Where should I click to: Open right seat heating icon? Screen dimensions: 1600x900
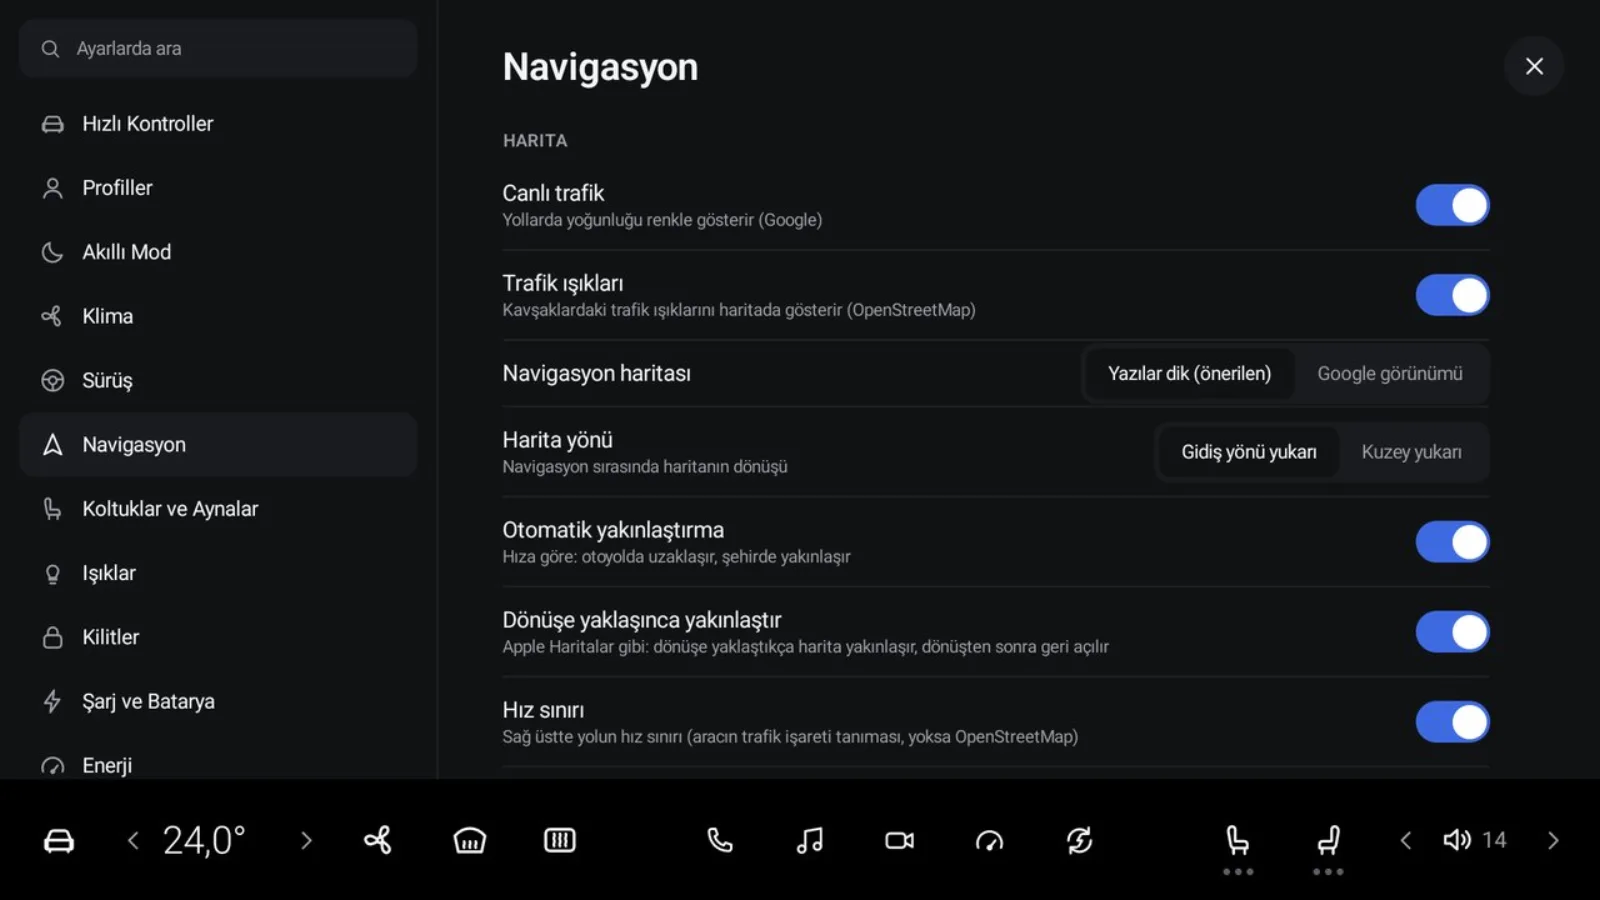(x=1328, y=840)
